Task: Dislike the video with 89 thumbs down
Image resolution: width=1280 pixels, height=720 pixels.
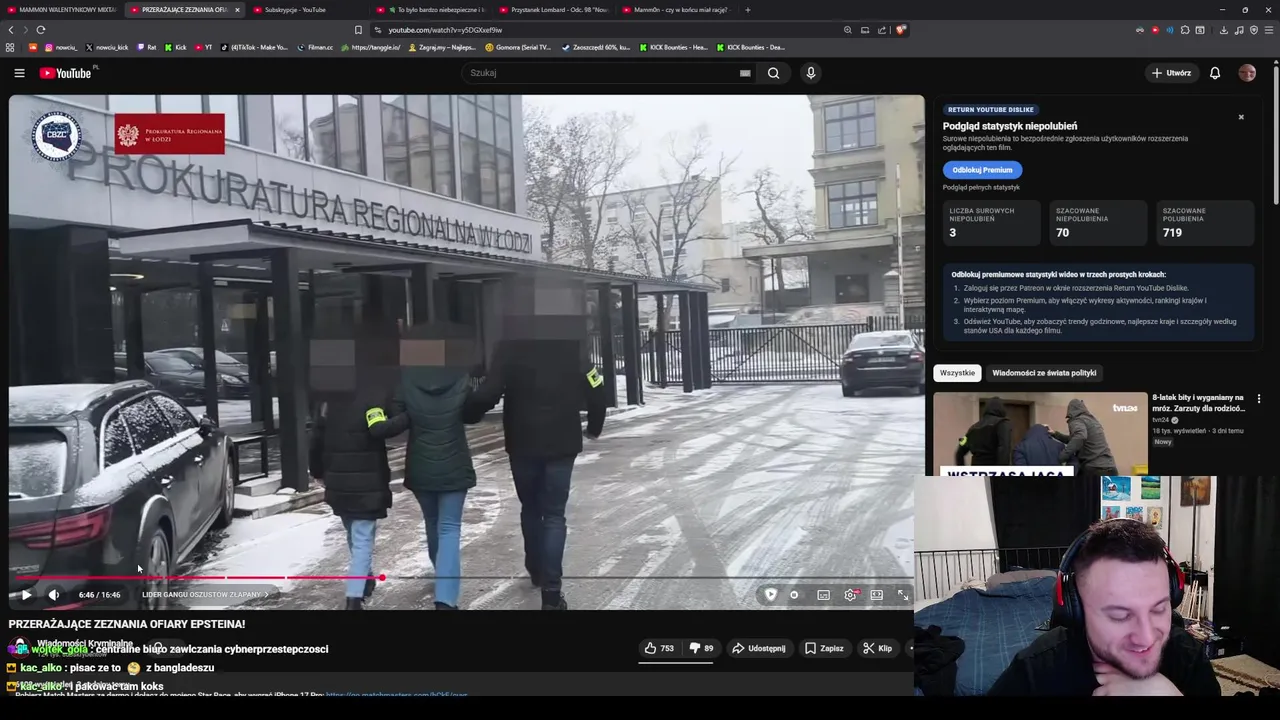Action: click(703, 648)
